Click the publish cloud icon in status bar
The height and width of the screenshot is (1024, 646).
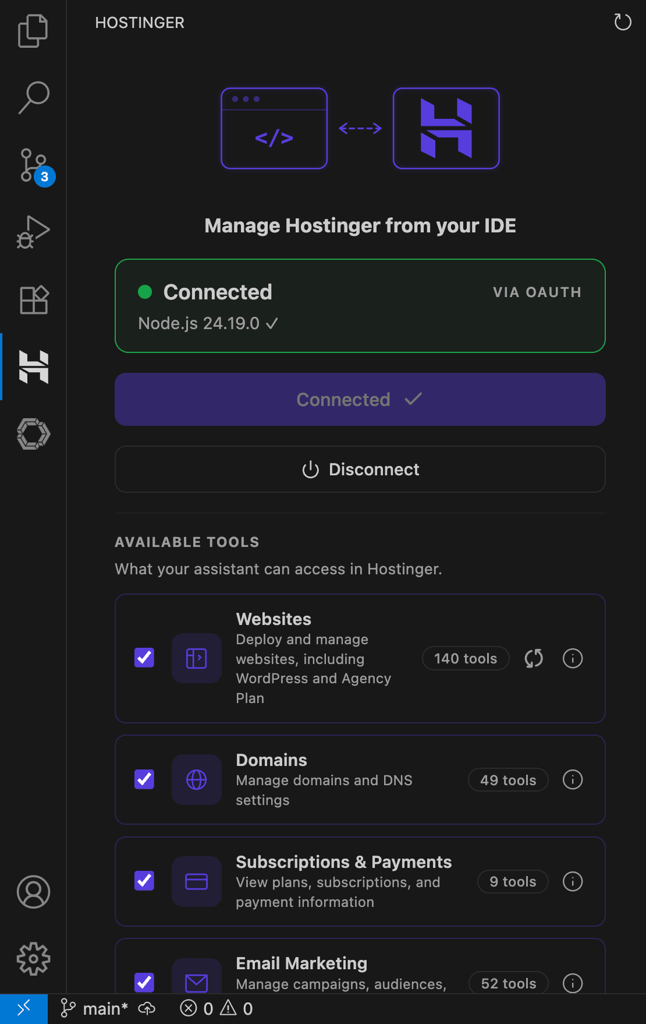point(147,1009)
